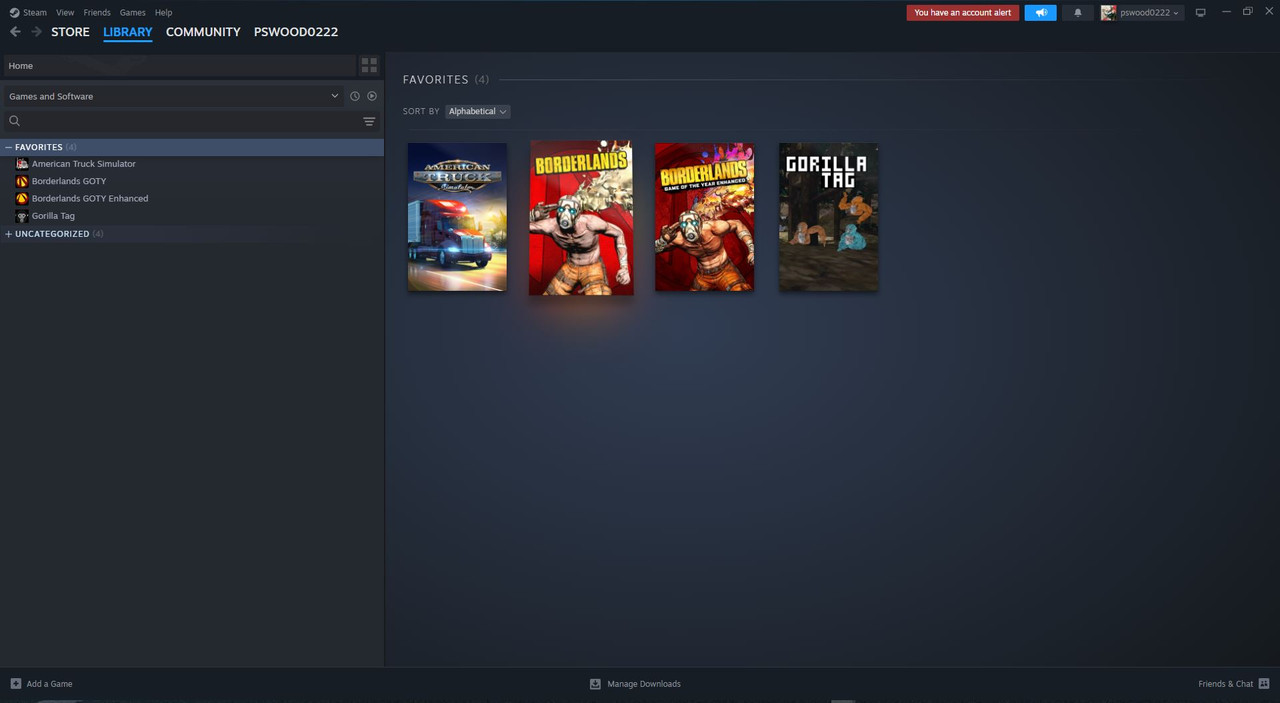Click American Truck Simulator sidebar icon
The width and height of the screenshot is (1280, 703).
(22, 164)
